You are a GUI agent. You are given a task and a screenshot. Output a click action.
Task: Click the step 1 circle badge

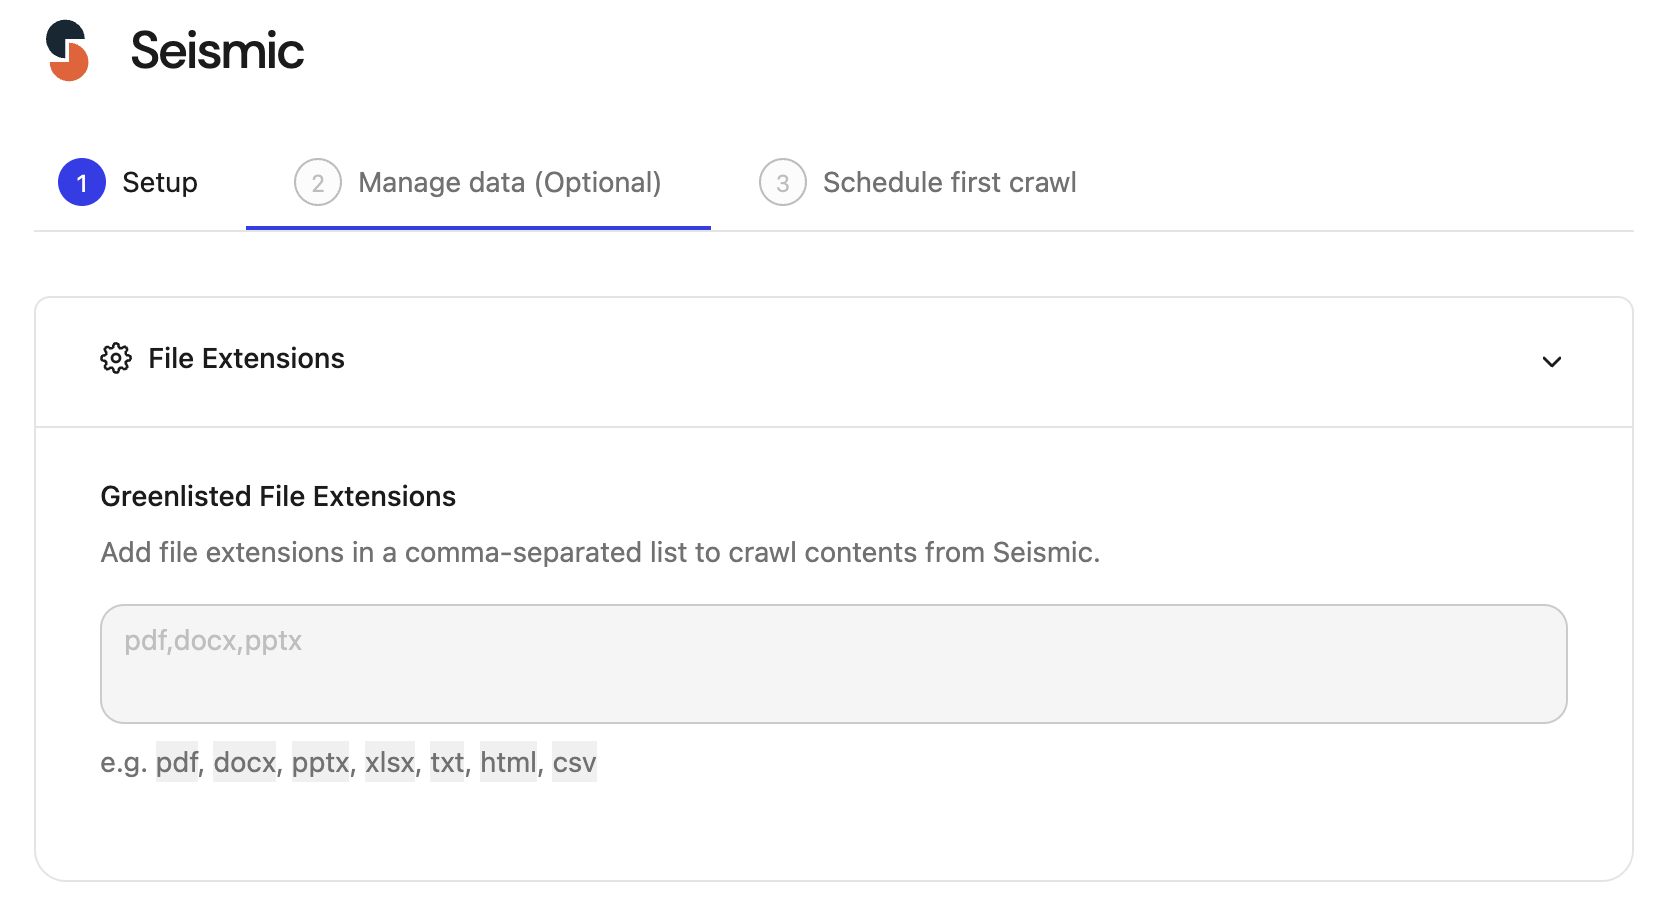(x=82, y=183)
